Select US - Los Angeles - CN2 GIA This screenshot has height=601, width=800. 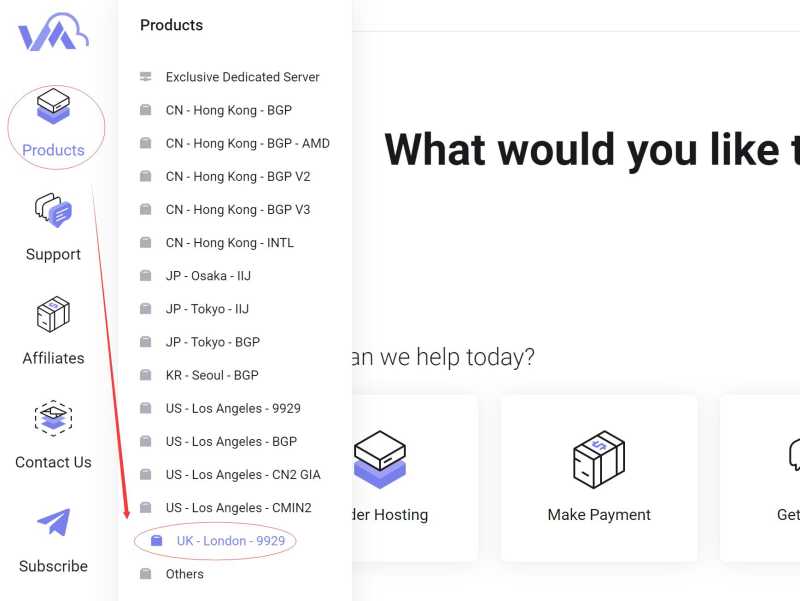coord(243,474)
